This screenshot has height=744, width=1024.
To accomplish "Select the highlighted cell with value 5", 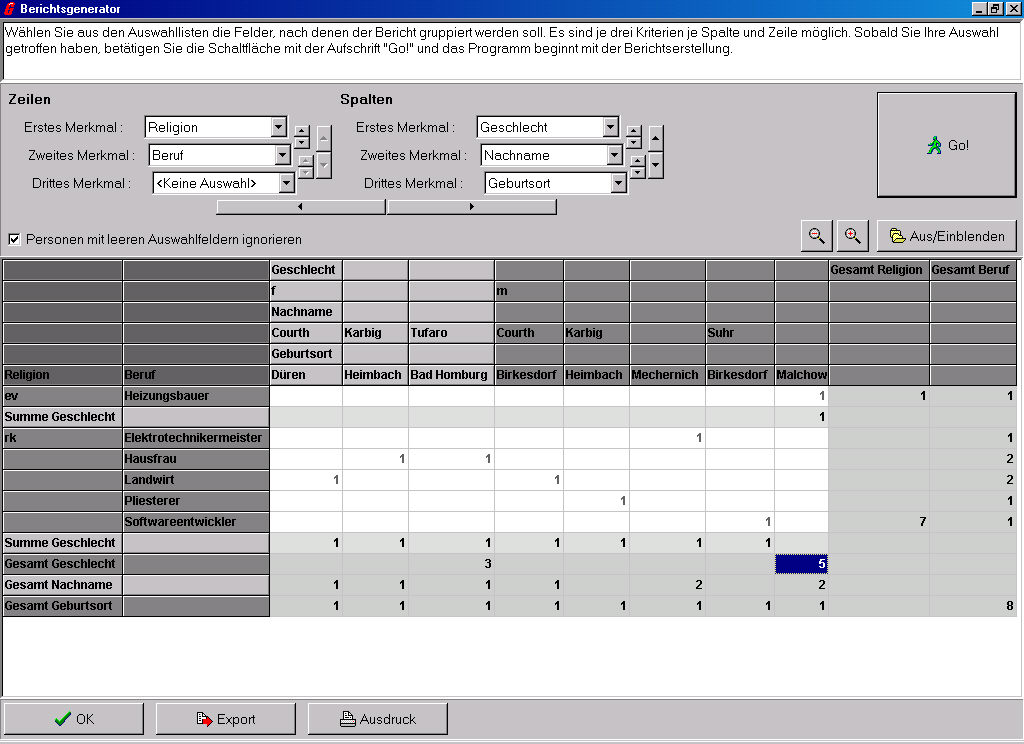I will pos(801,564).
